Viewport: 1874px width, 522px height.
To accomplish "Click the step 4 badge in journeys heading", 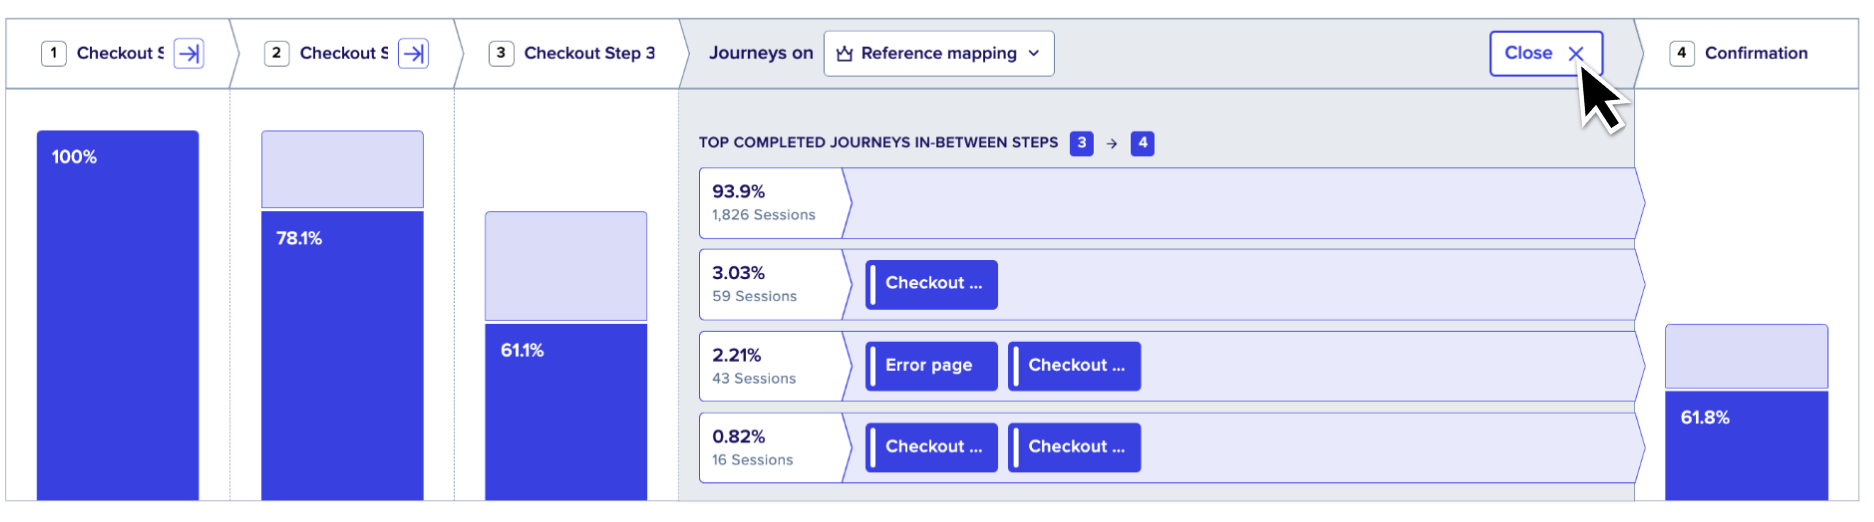I will (1142, 143).
